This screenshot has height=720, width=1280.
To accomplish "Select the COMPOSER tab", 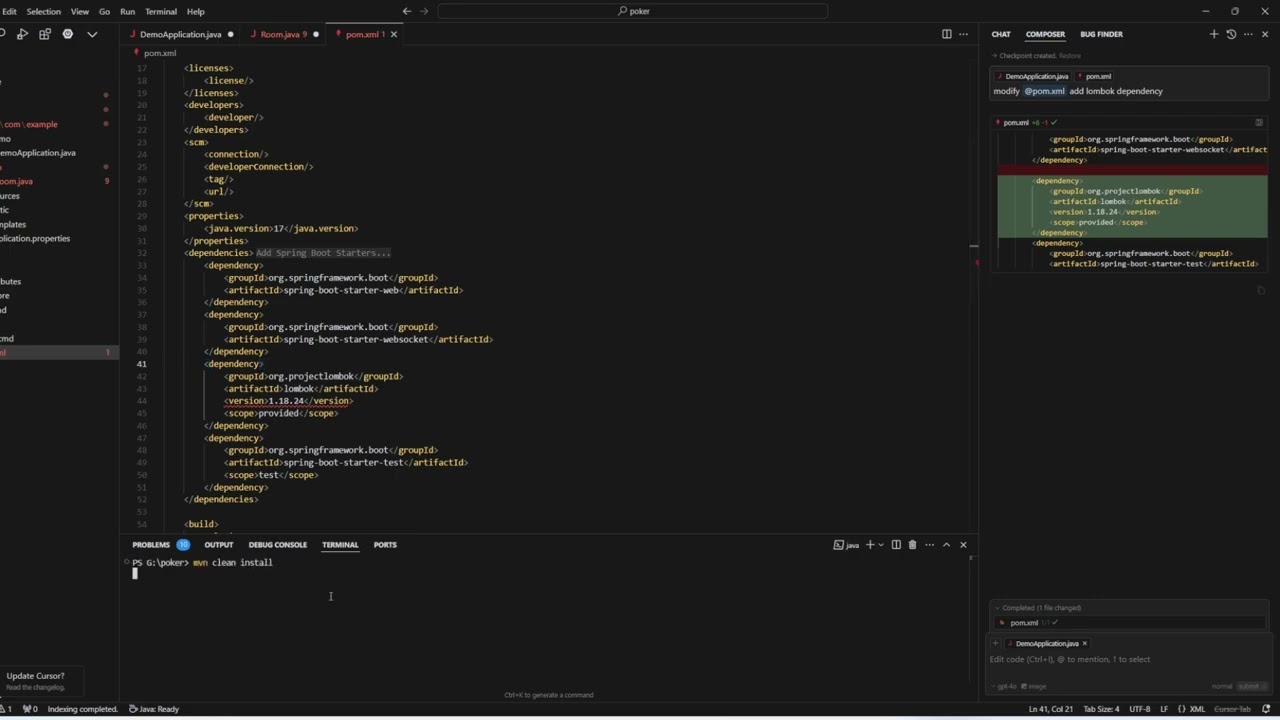I will point(1045,34).
